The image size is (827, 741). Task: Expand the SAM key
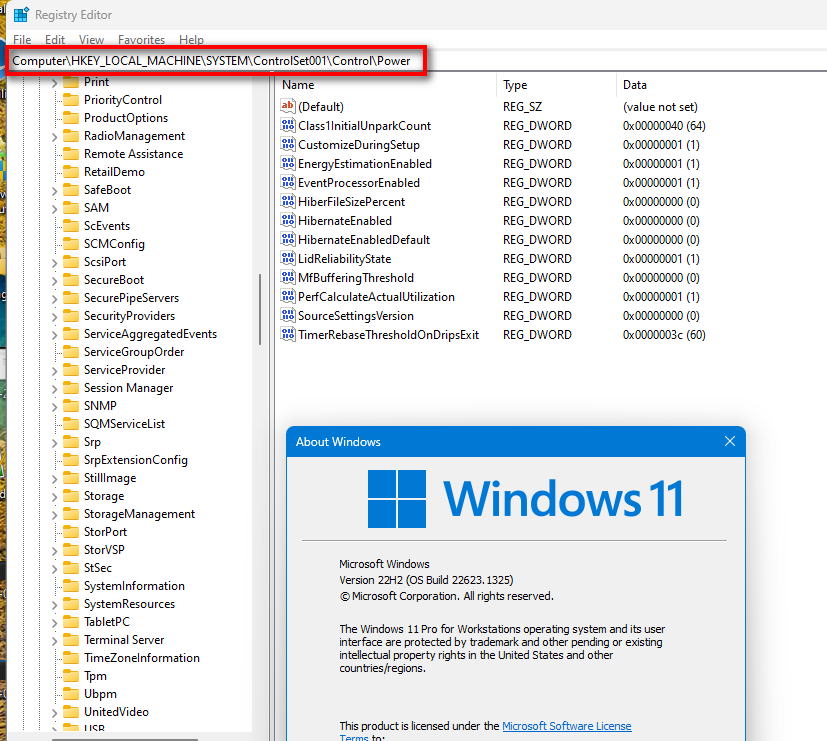(54, 209)
